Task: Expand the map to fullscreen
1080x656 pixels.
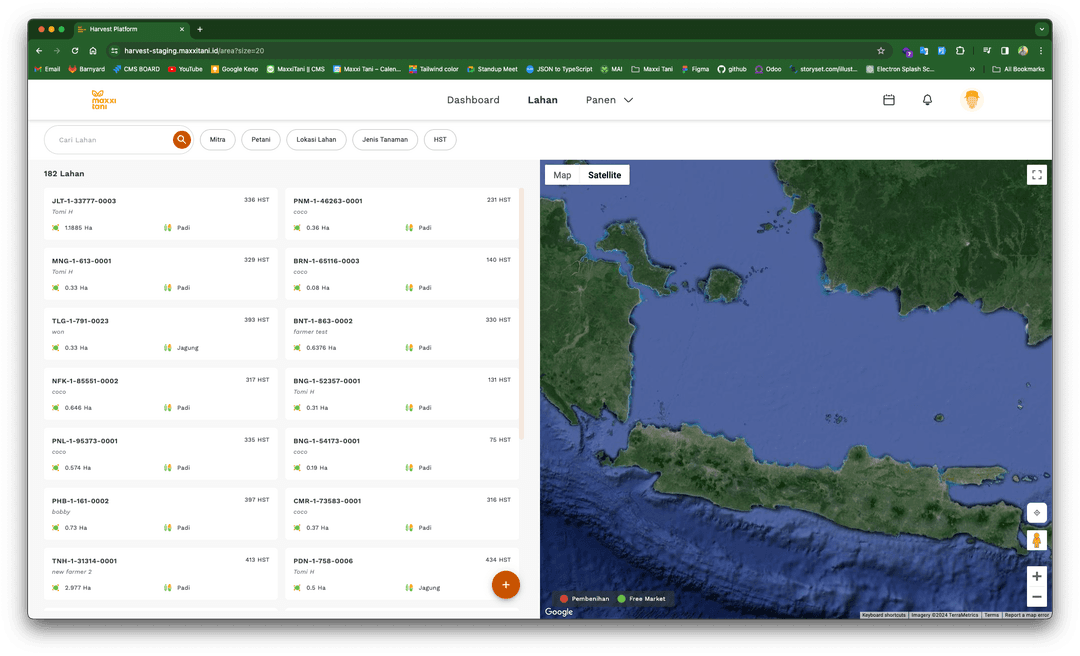Action: (1037, 173)
